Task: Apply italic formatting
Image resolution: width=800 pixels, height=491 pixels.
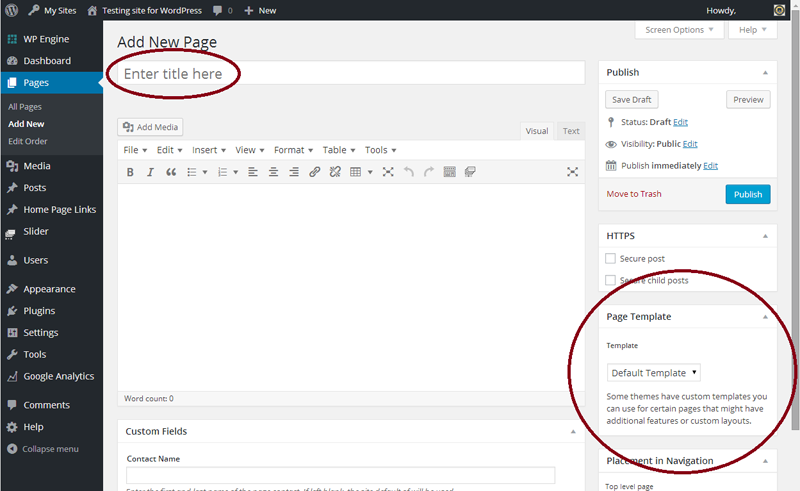Action: pyautogui.click(x=150, y=172)
